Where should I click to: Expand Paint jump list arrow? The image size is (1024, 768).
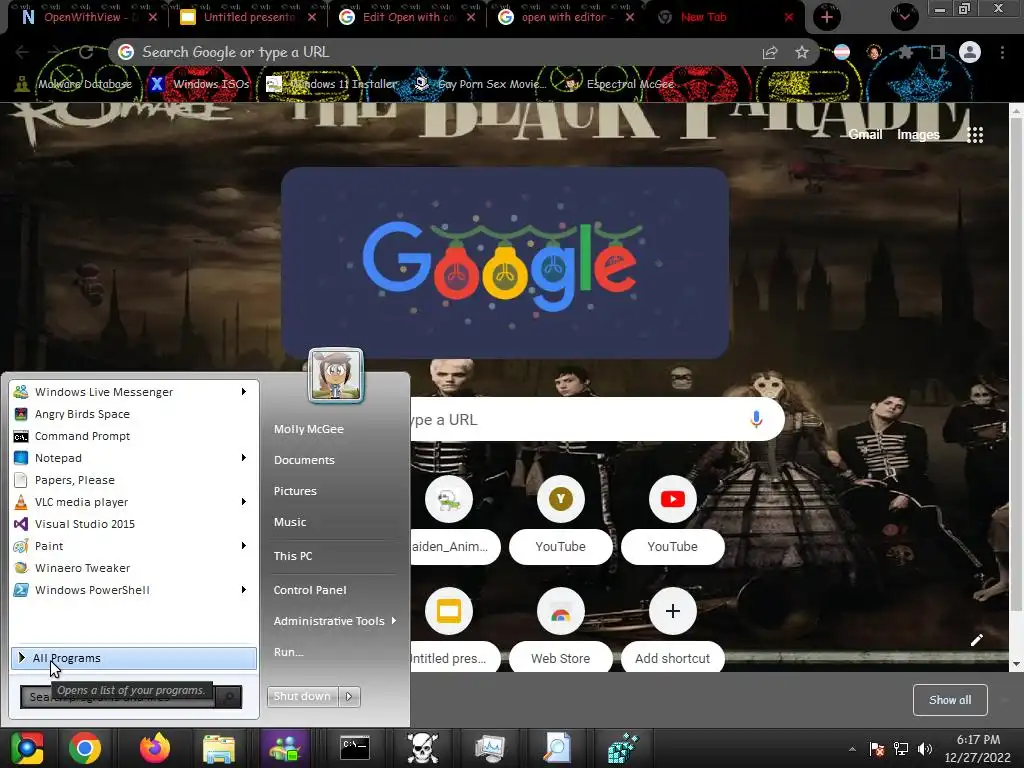[244, 546]
